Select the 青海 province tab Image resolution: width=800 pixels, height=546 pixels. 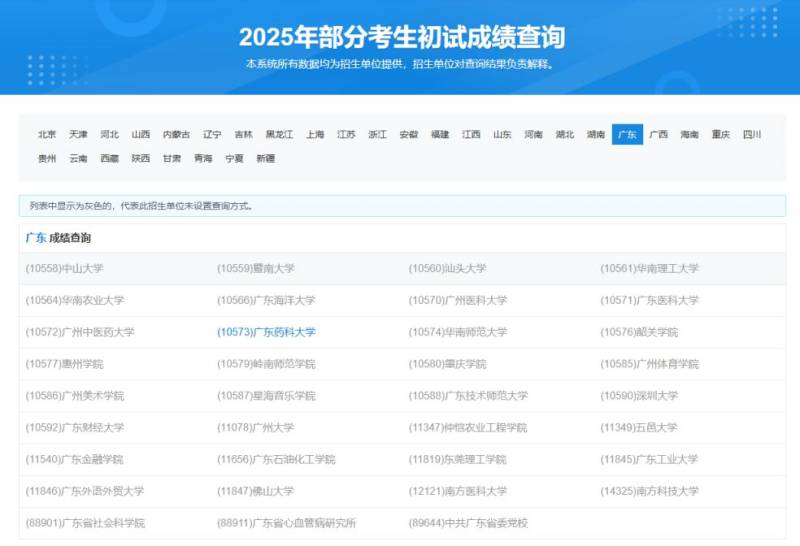point(203,158)
